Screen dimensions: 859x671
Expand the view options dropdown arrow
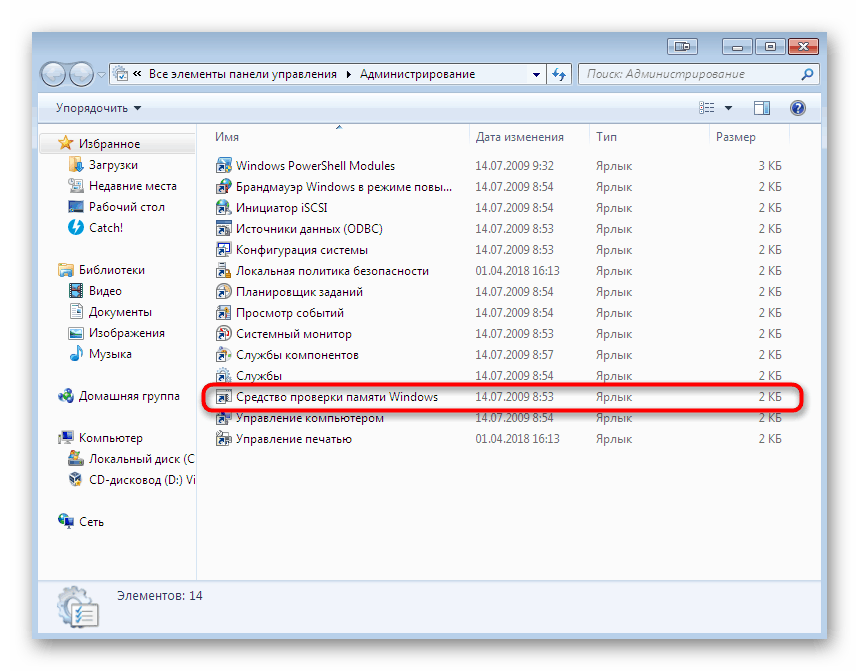(x=728, y=108)
